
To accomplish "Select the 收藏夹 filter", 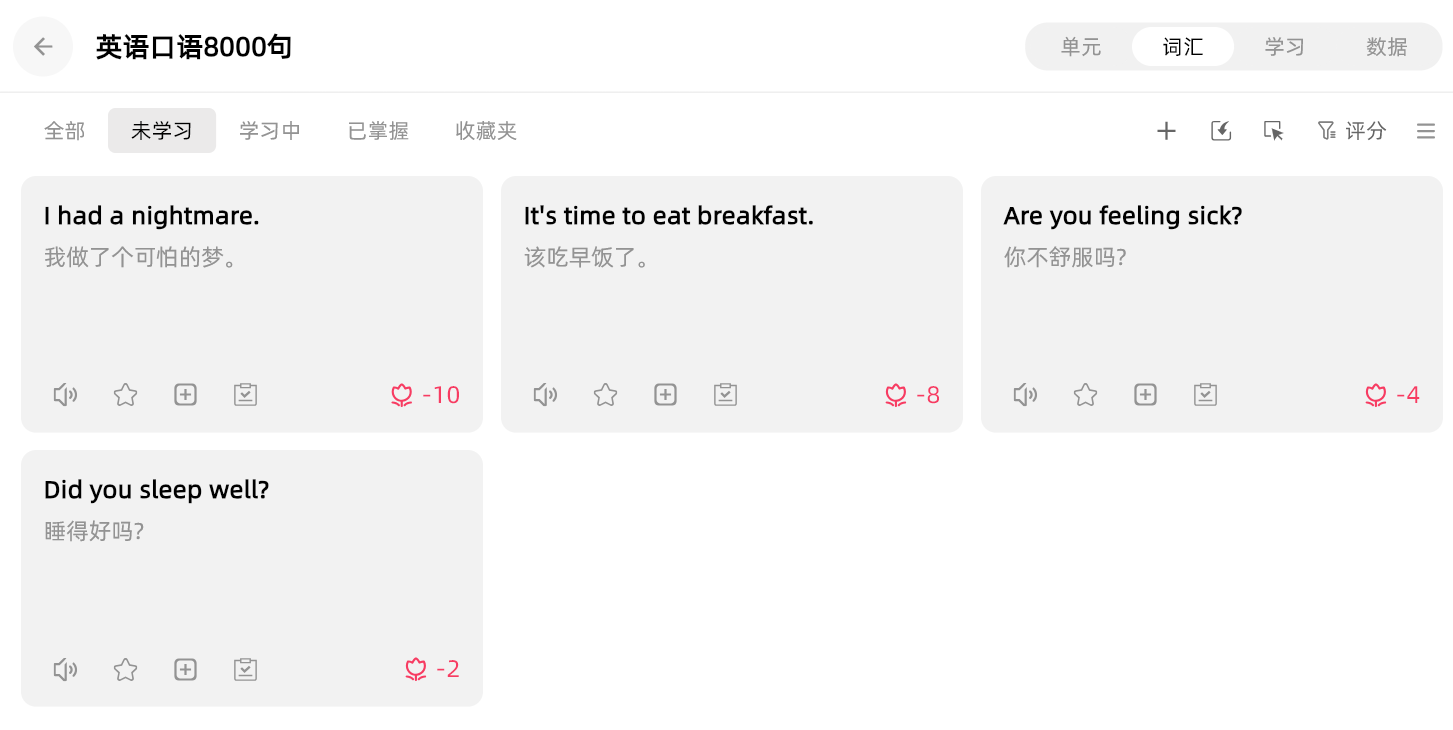I will [x=486, y=131].
